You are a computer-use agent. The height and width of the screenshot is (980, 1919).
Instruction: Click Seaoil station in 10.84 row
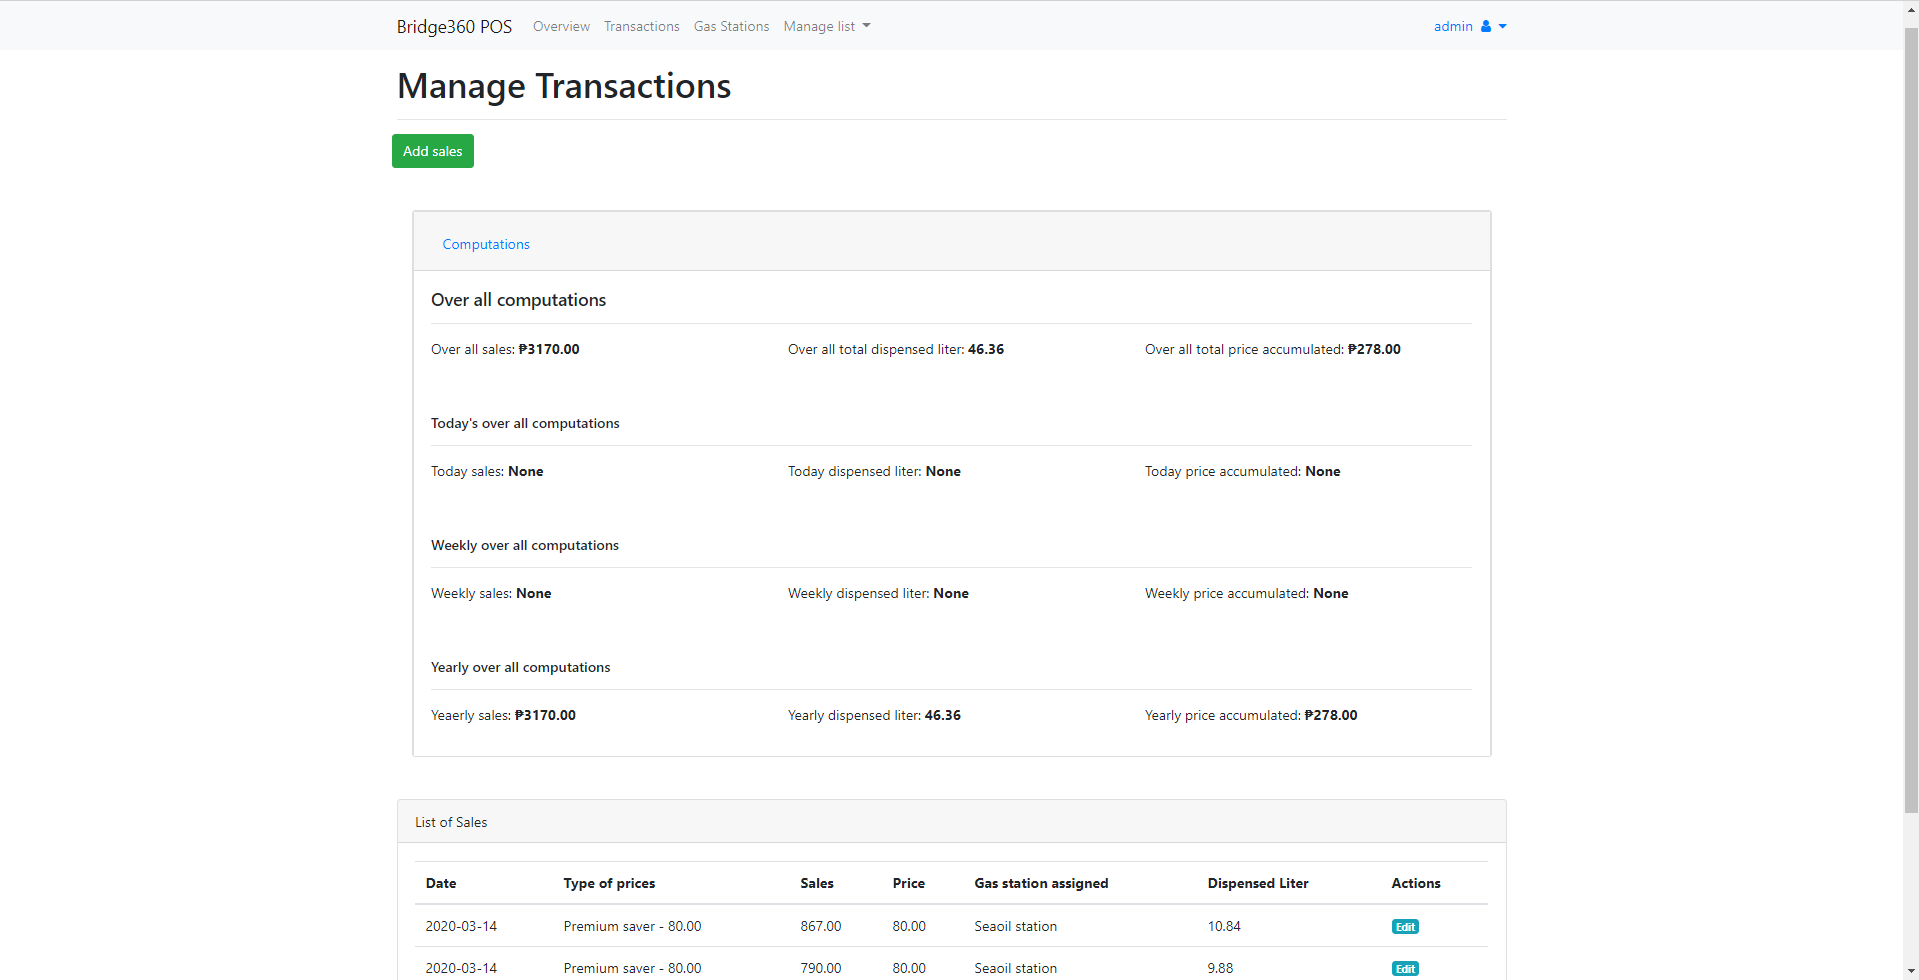(x=1015, y=926)
